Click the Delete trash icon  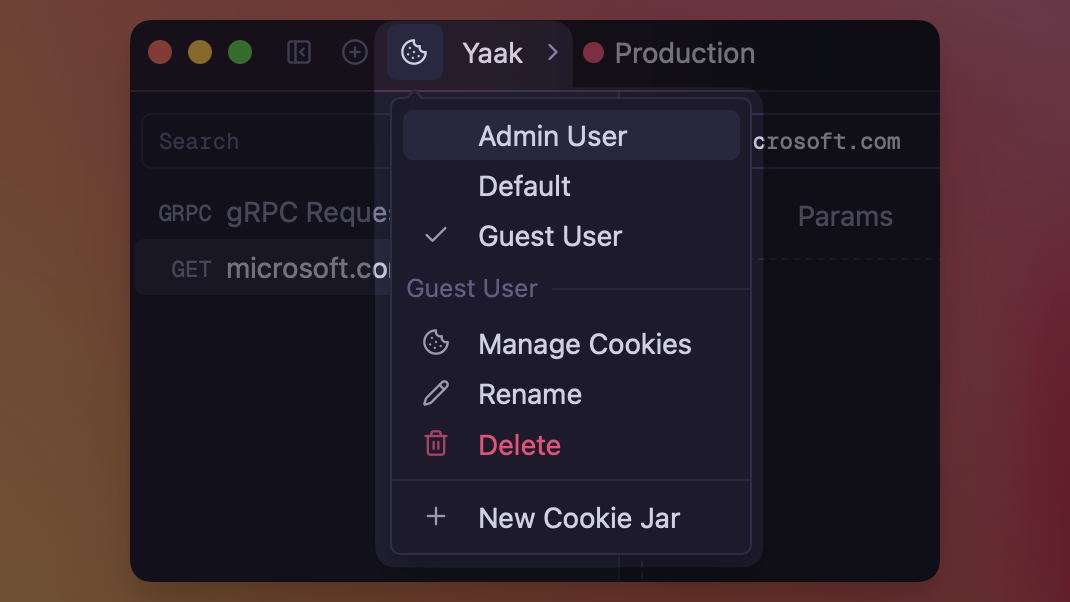436,444
